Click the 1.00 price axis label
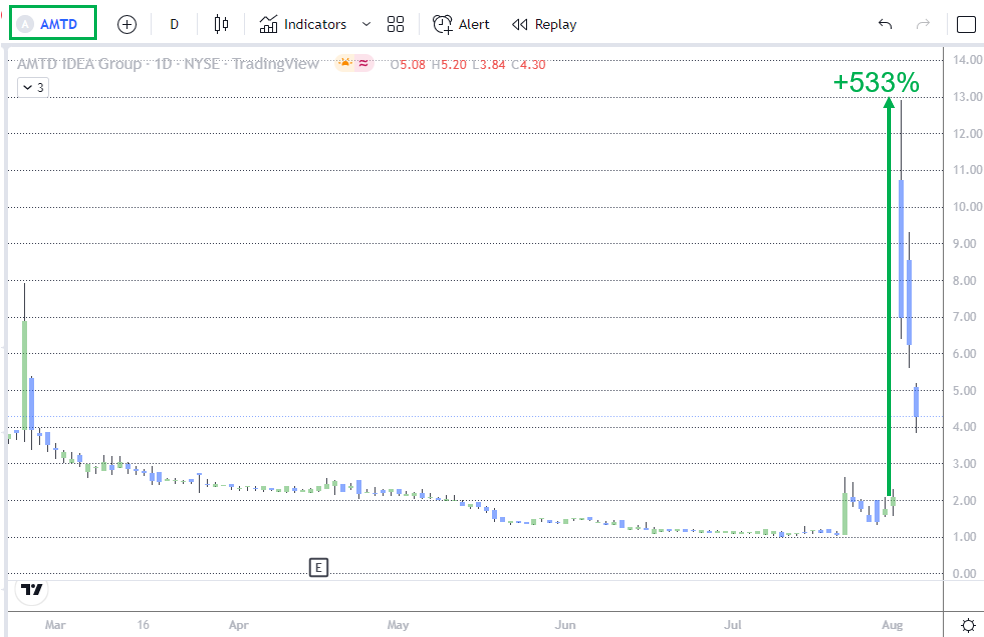 (965, 537)
